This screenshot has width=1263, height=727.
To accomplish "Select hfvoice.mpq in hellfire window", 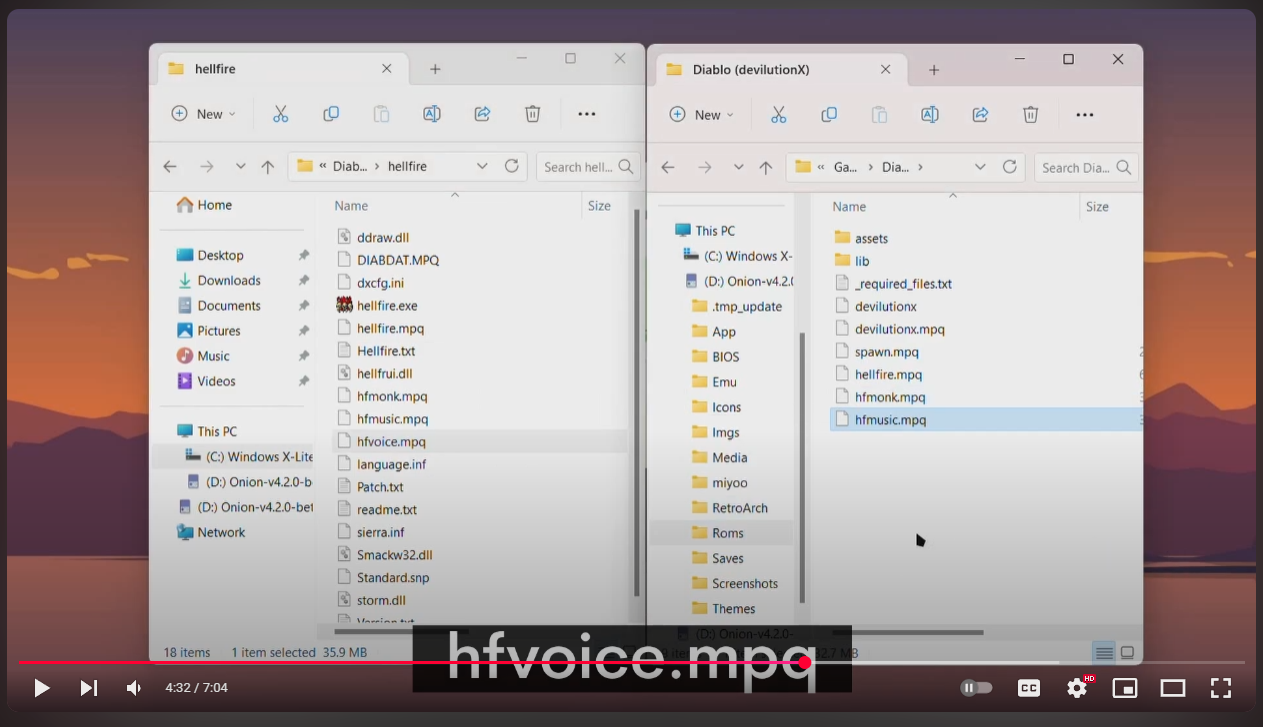I will point(479,441).
